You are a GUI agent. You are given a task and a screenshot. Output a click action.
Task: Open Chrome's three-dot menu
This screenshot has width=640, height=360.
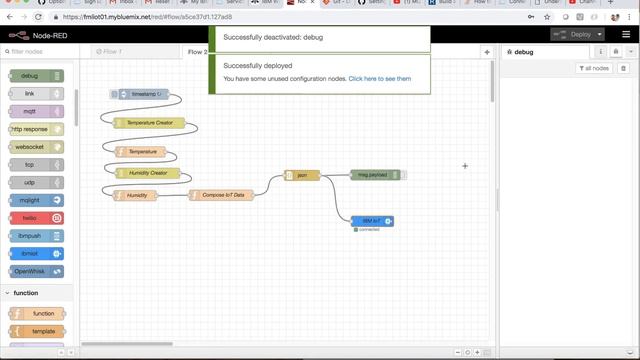coord(629,17)
